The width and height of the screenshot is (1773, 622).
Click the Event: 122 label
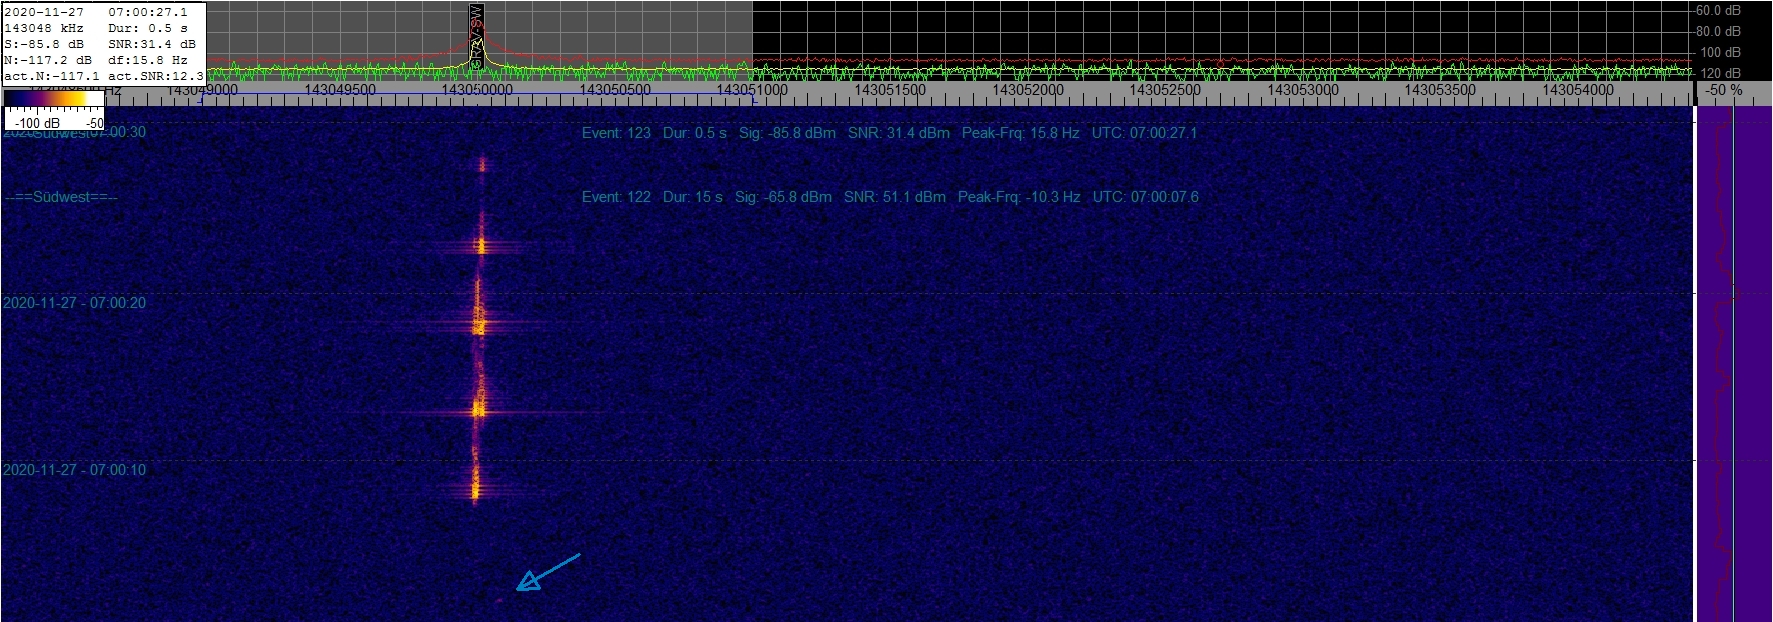(616, 197)
